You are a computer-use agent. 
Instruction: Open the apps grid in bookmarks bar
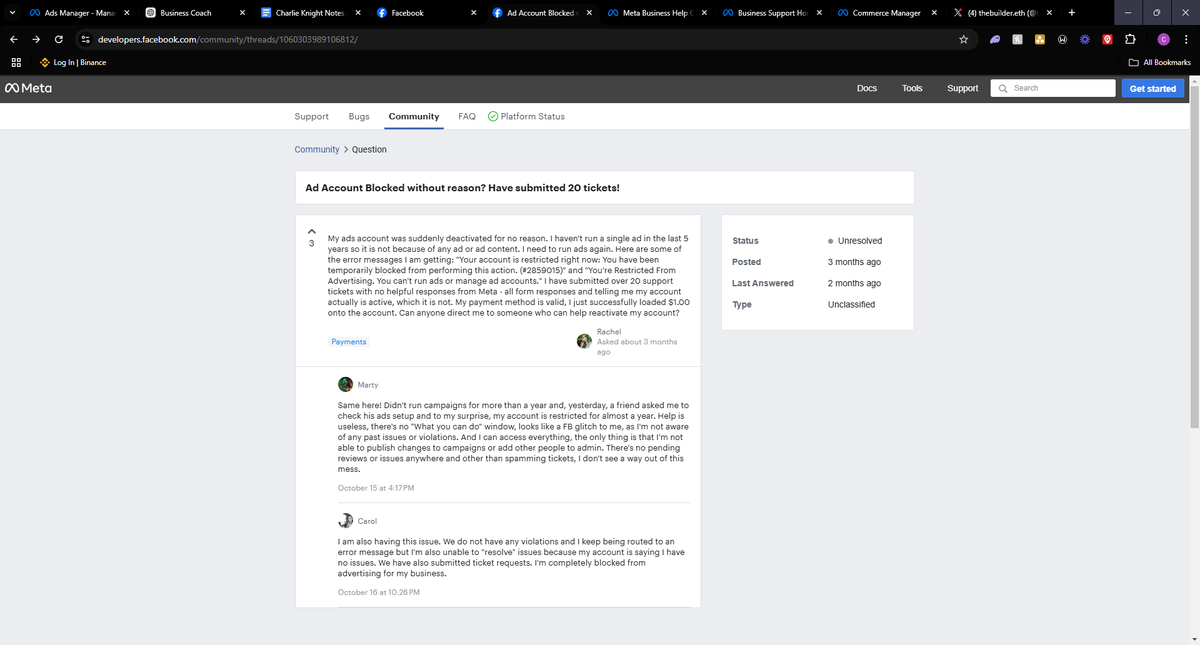17,62
